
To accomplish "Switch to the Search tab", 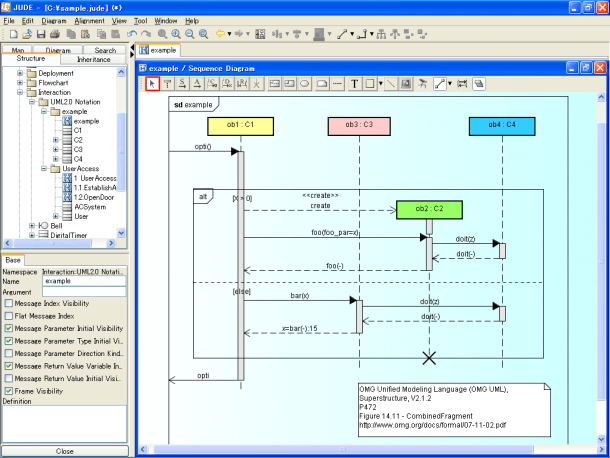I will 105,50.
